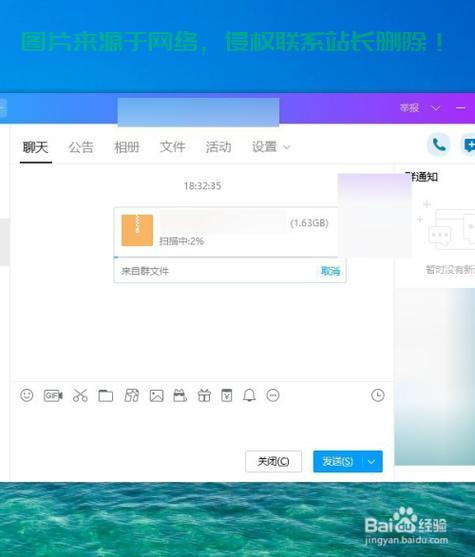Viewport: 475px width, 557px height.
Task: Open the 公告 tab
Action: point(81,147)
